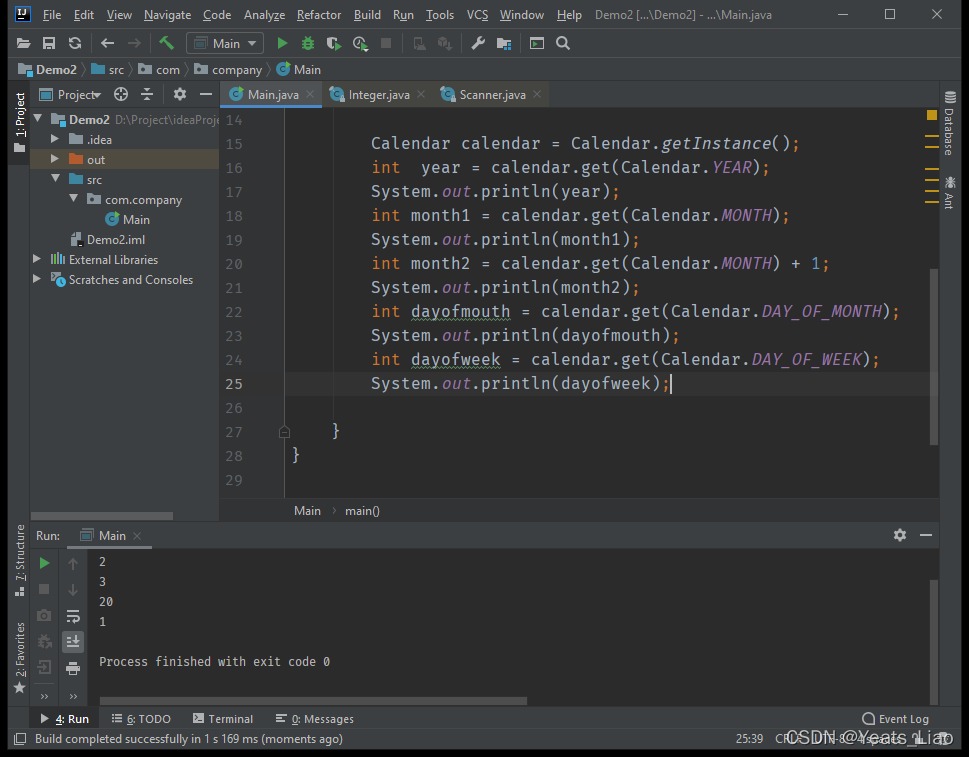Expand the out folder

55,159
